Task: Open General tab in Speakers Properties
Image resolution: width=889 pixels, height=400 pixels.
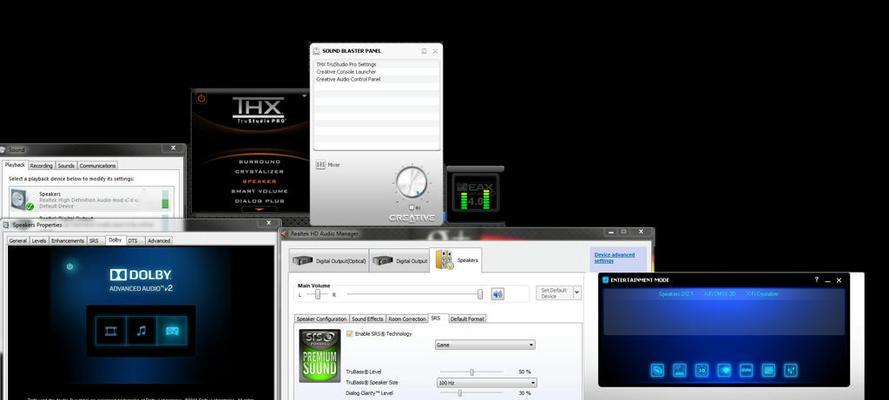Action: pyautogui.click(x=18, y=241)
